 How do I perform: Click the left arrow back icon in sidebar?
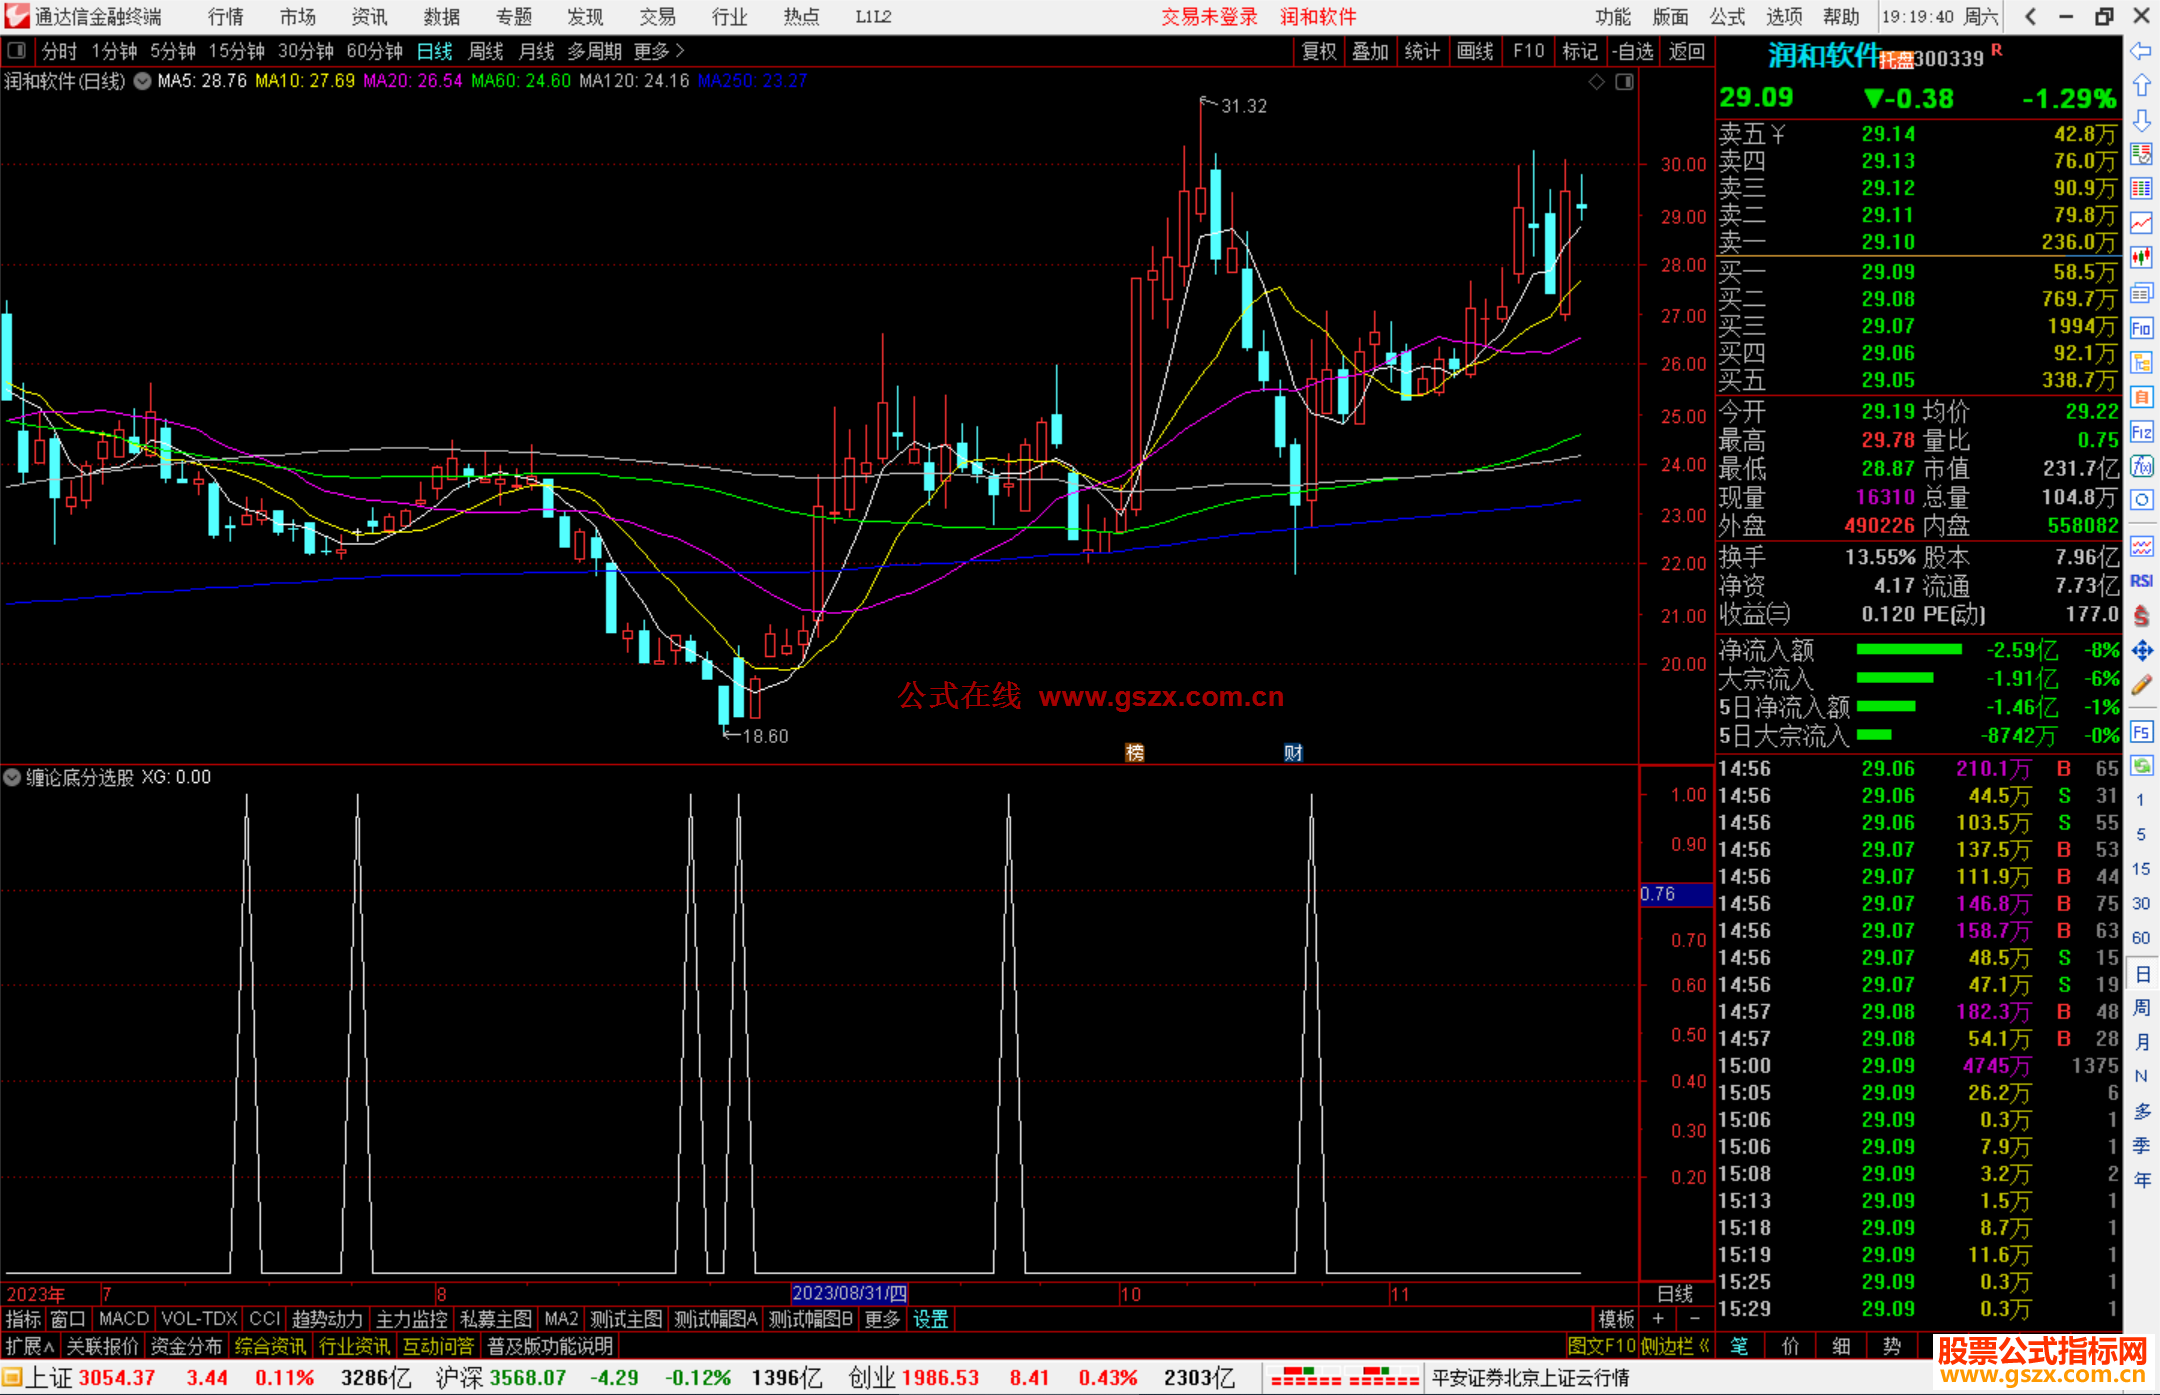(2141, 51)
